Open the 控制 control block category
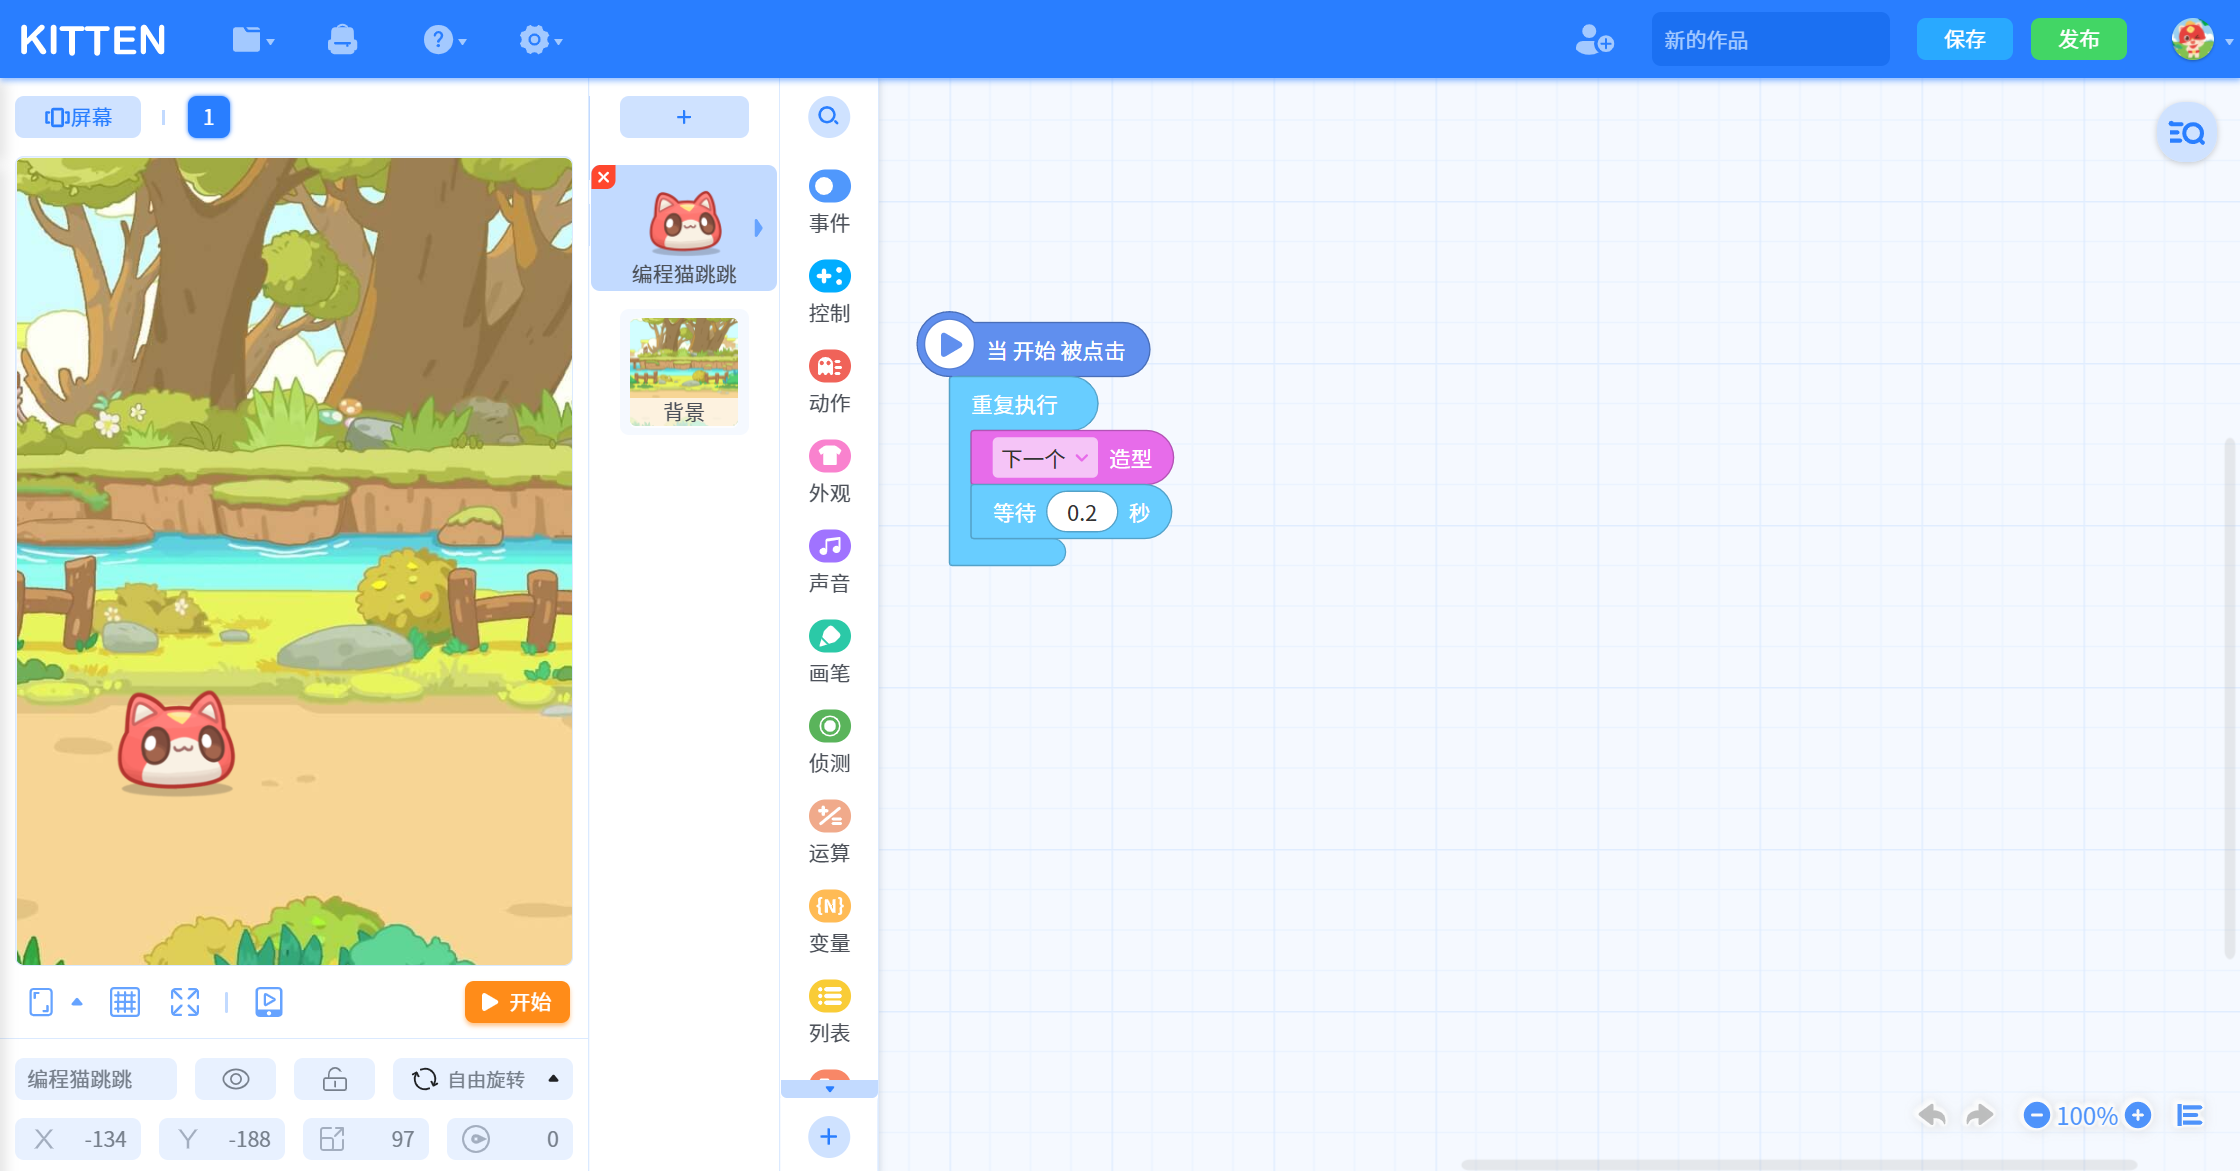 tap(829, 292)
